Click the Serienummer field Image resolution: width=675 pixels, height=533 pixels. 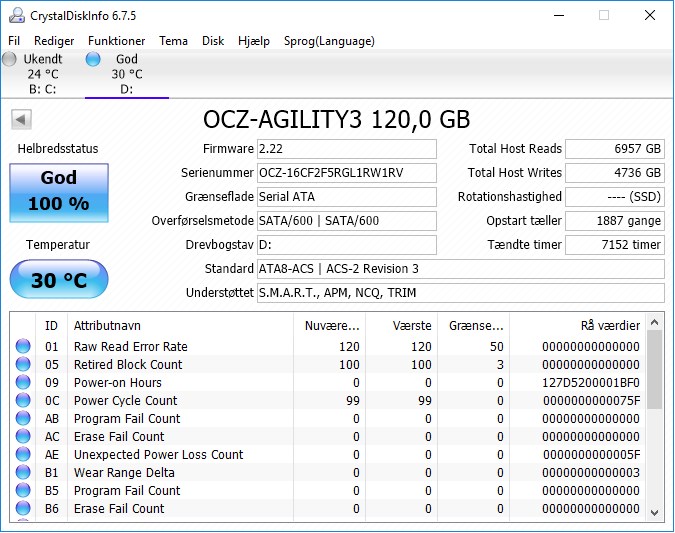tap(347, 173)
